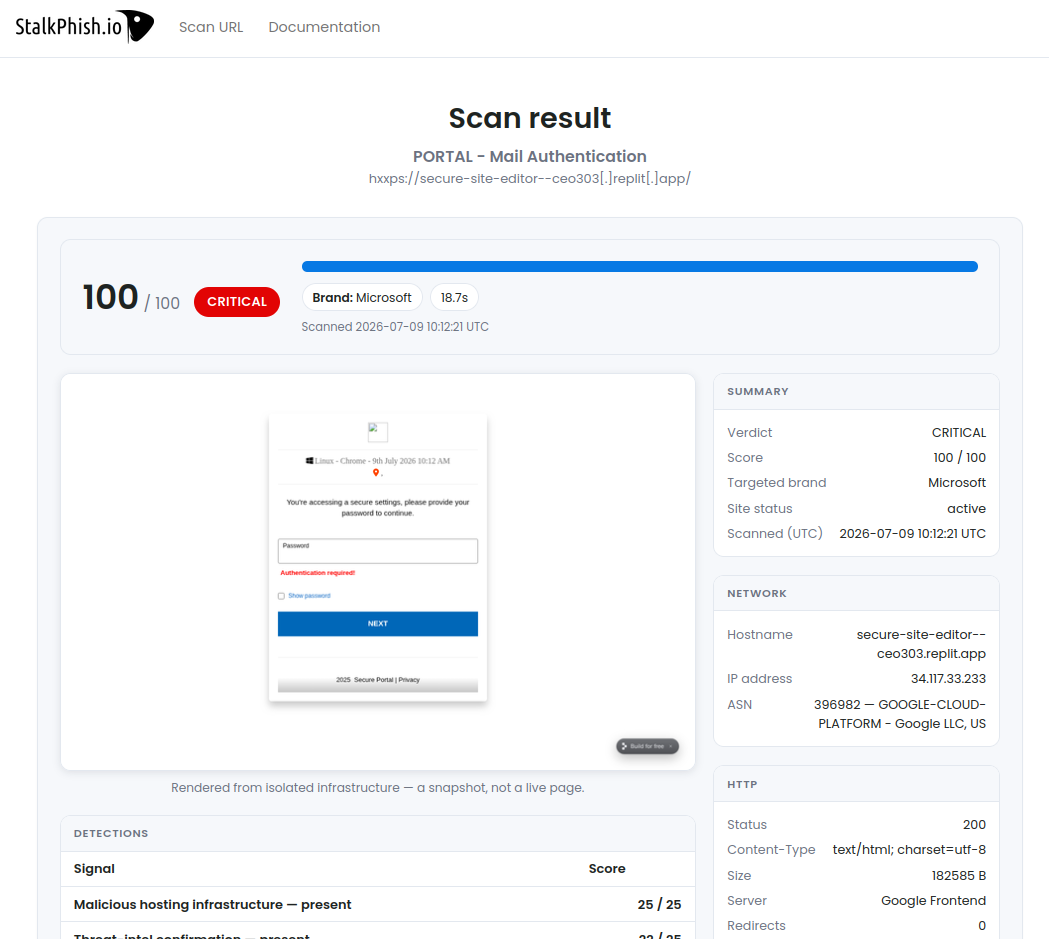Click the 'Scanned 2026-07-09 10:12:21 UTC' line under the brand pill
The image size is (1049, 939).
pos(395,327)
